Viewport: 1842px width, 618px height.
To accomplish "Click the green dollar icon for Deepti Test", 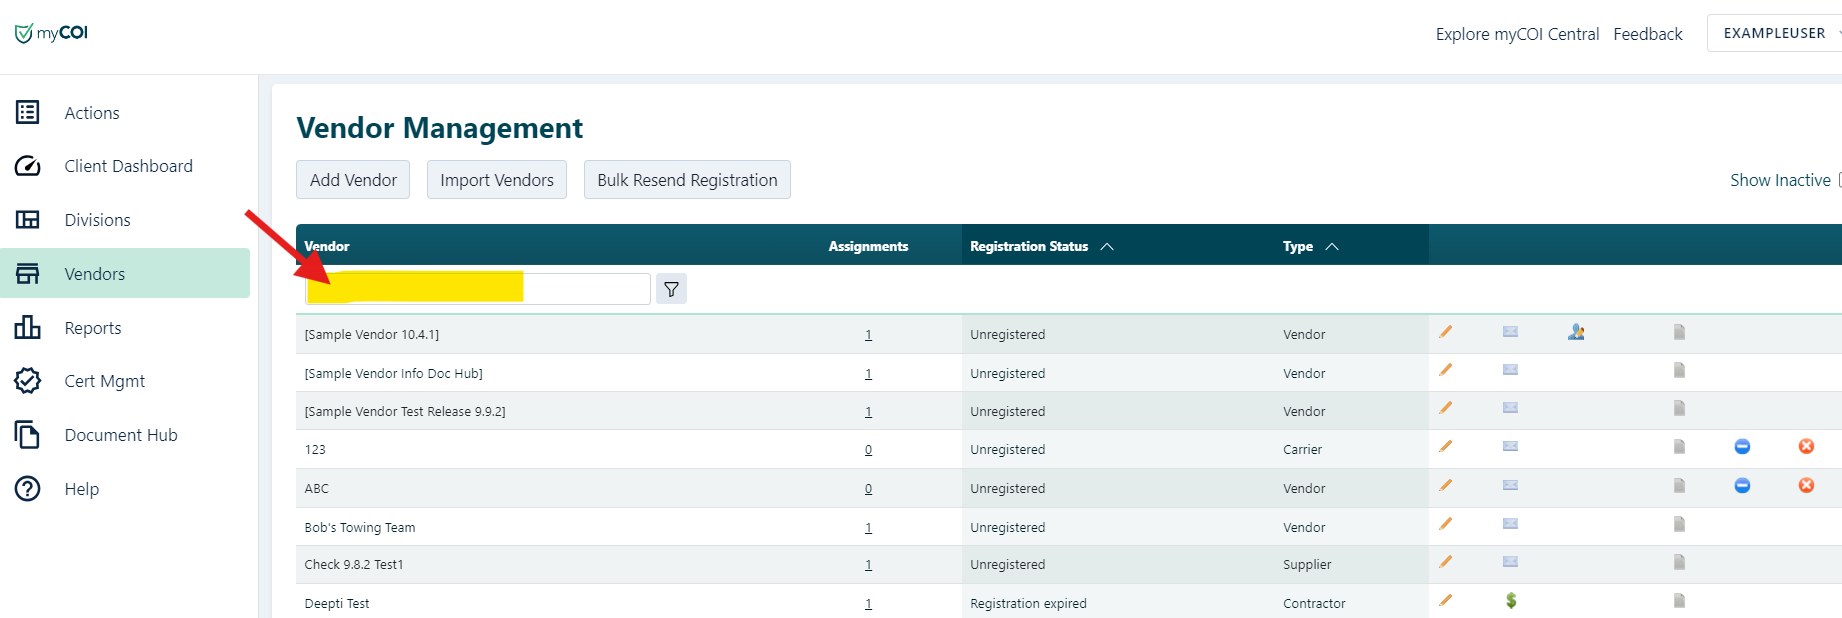I will (1511, 601).
